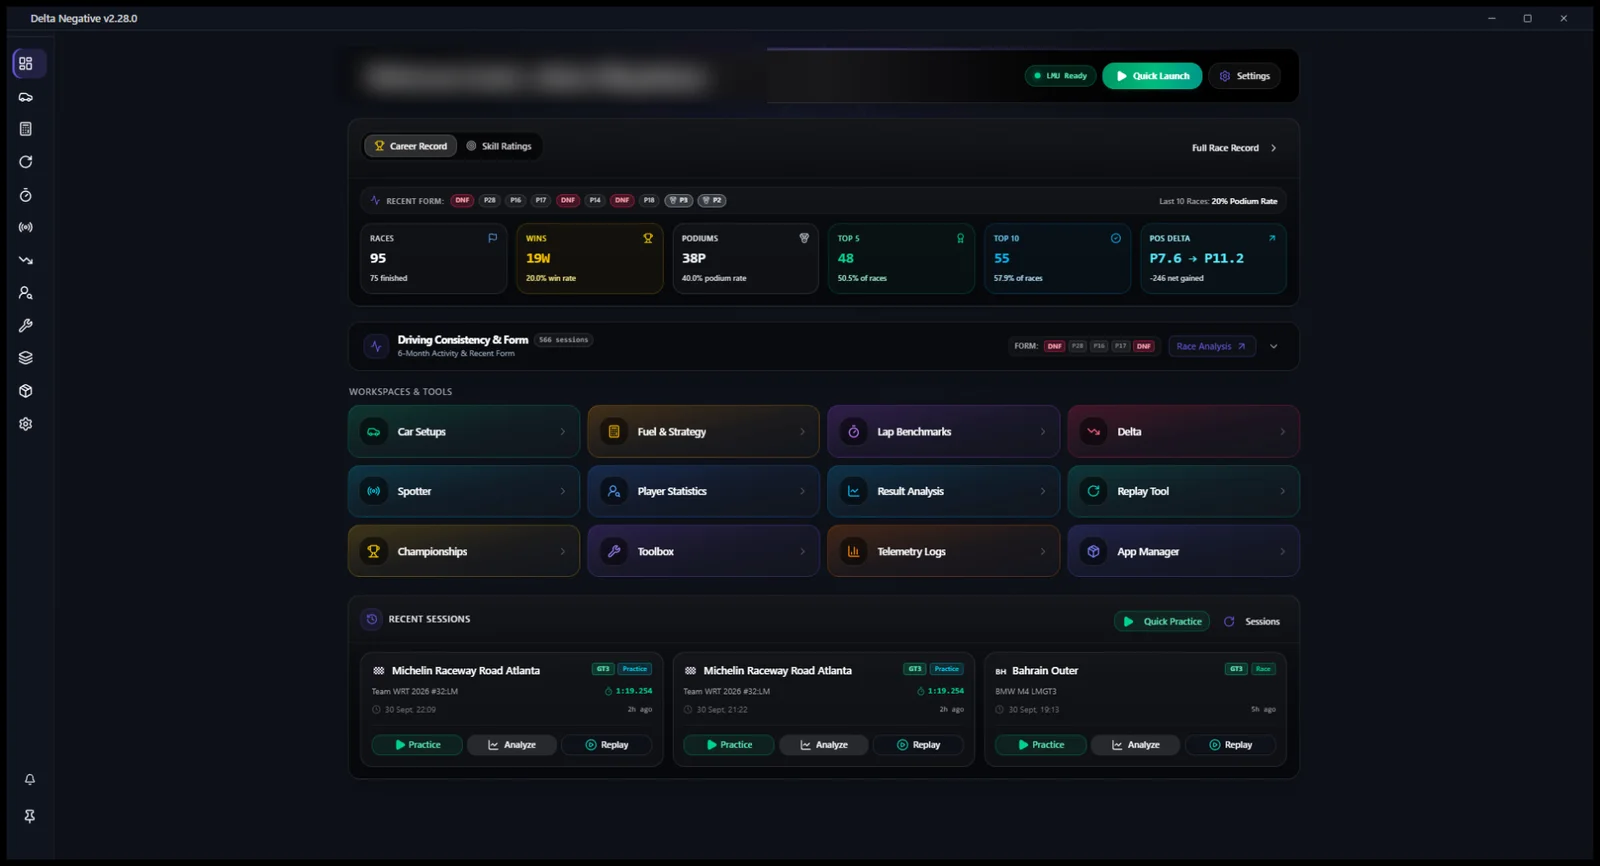Open Toolbox via its card chevron
Screen dimensions: 1600x866
click(802, 551)
